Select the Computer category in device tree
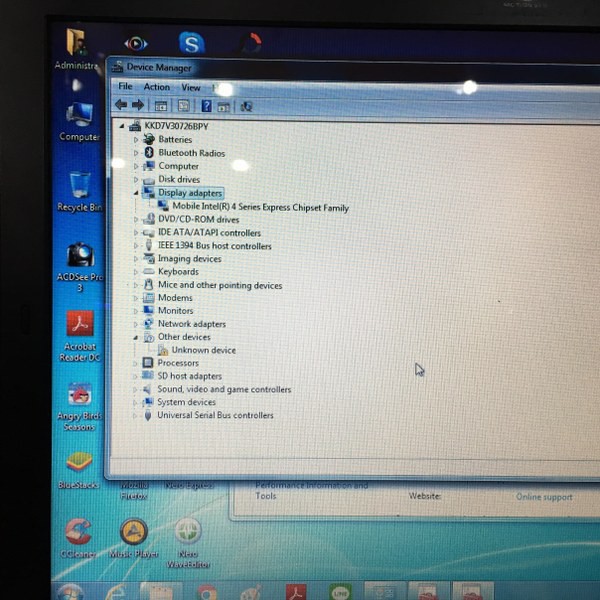This screenshot has width=600, height=600. pos(178,166)
